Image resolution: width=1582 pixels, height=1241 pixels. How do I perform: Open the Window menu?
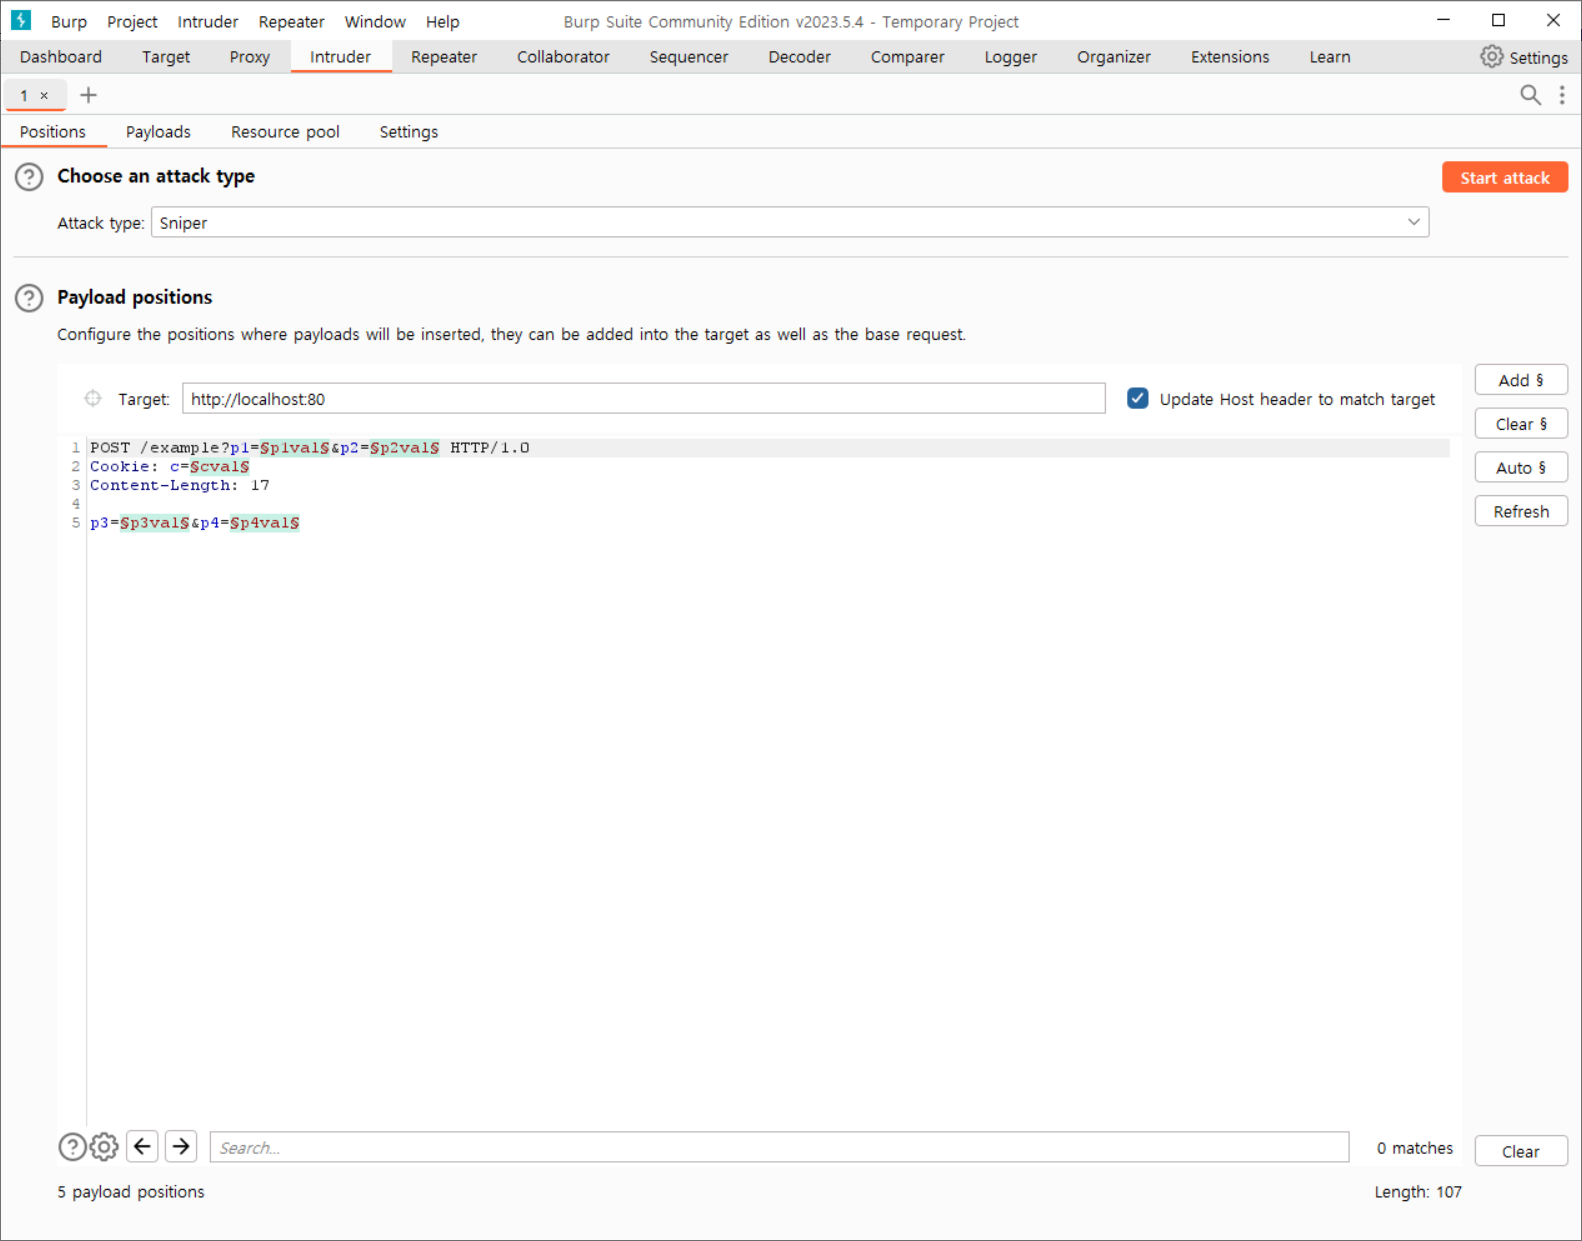tap(375, 21)
